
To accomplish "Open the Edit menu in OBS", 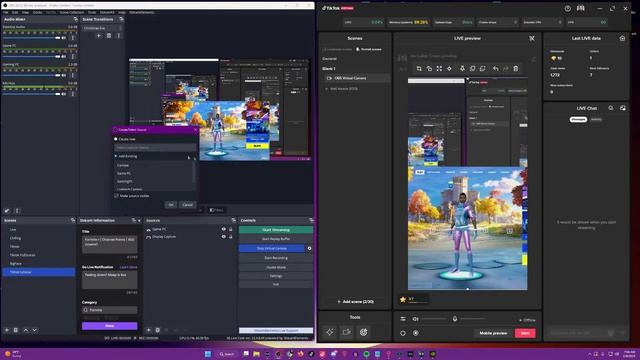I will point(15,12).
